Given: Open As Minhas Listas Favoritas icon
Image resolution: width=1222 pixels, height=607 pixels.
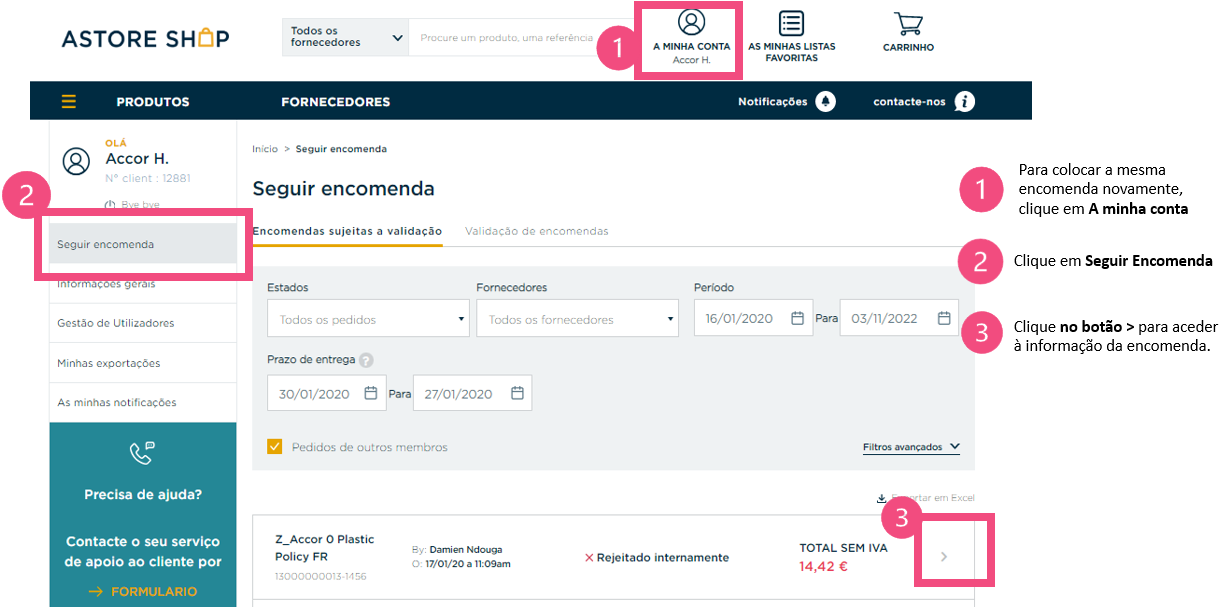Looking at the screenshot, I should (x=791, y=23).
